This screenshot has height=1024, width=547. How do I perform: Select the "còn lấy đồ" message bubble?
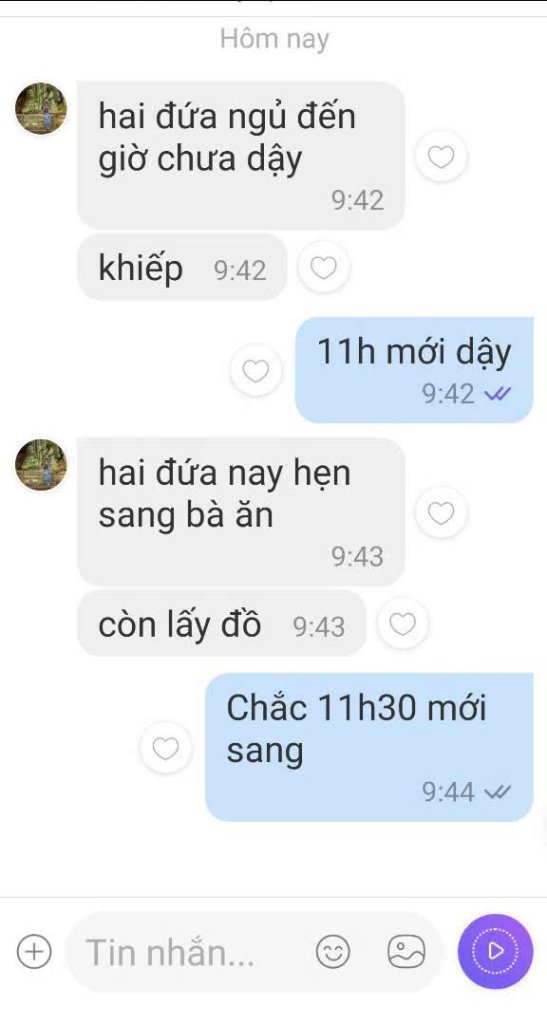click(x=221, y=624)
